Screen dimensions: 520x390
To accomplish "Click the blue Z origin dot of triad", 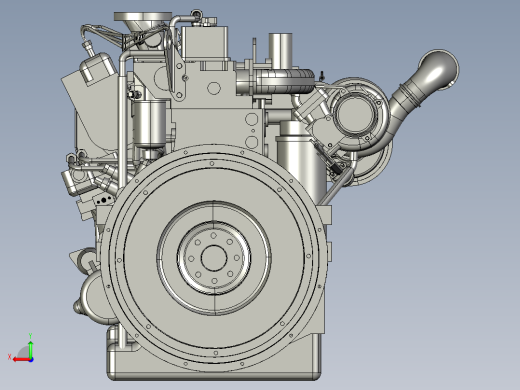I will [x=31, y=360].
